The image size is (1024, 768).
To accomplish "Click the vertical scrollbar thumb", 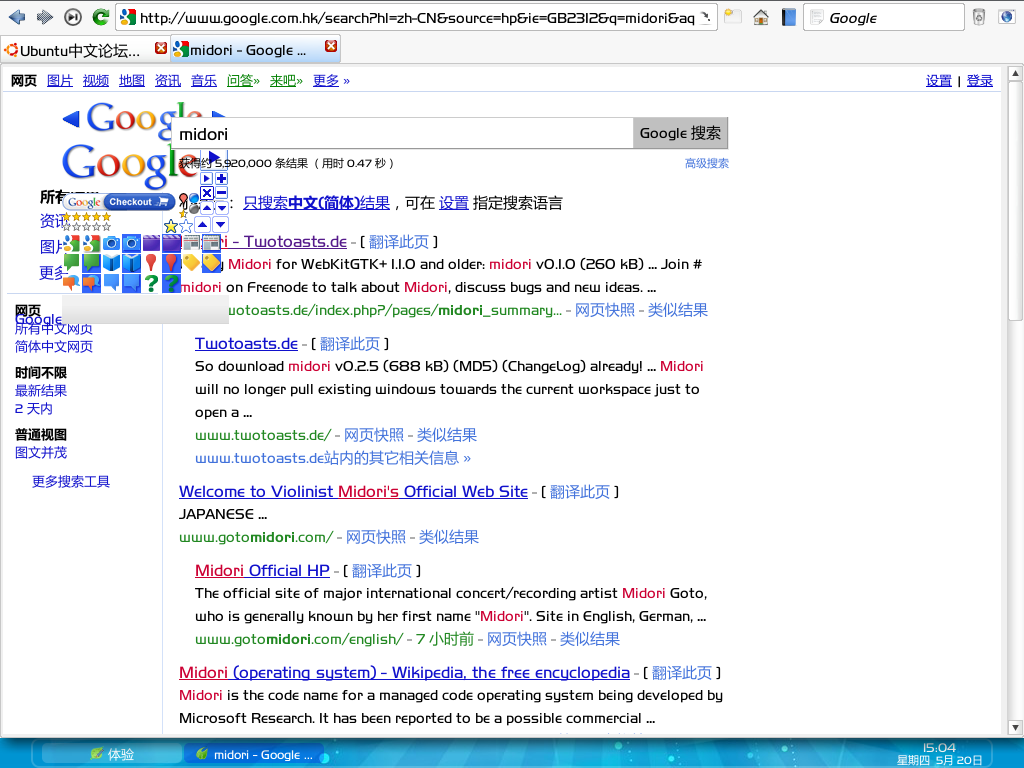I will pos(1015,200).
